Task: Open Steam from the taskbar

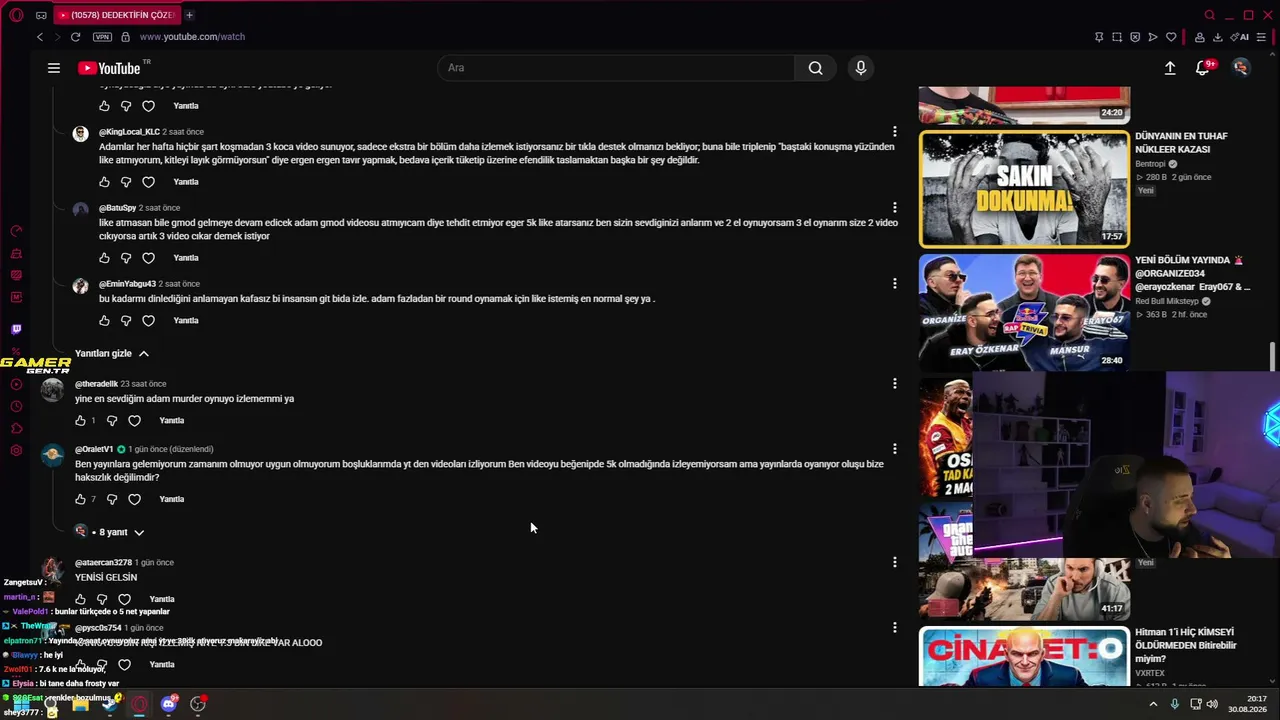Action: pyautogui.click(x=110, y=704)
